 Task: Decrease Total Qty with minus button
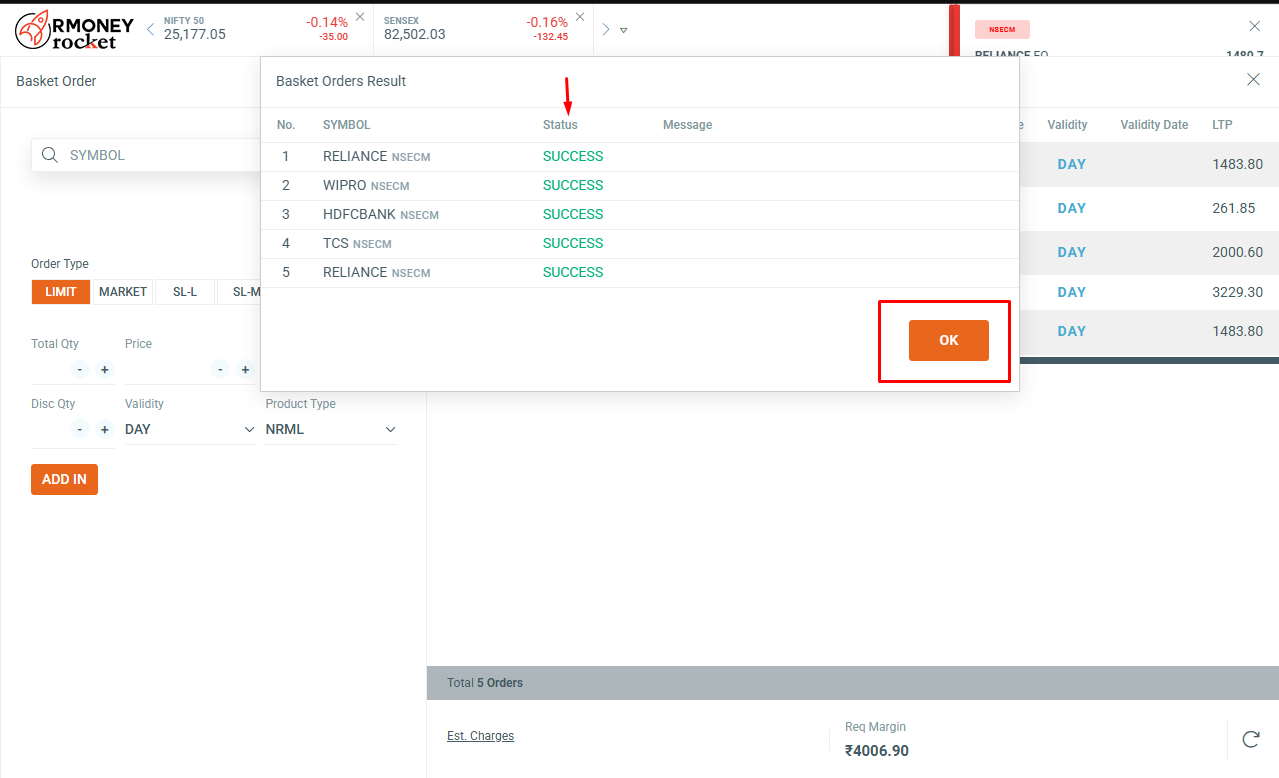(x=80, y=370)
